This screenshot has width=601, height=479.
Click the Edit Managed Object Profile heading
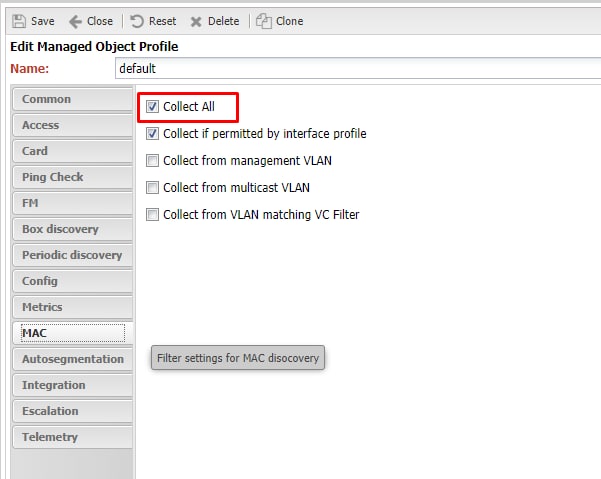(94, 47)
